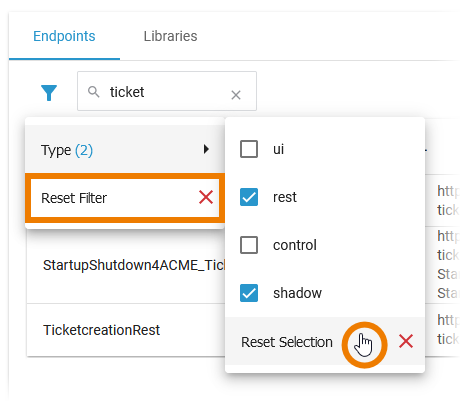Click the Reset Filter option

tap(125, 198)
